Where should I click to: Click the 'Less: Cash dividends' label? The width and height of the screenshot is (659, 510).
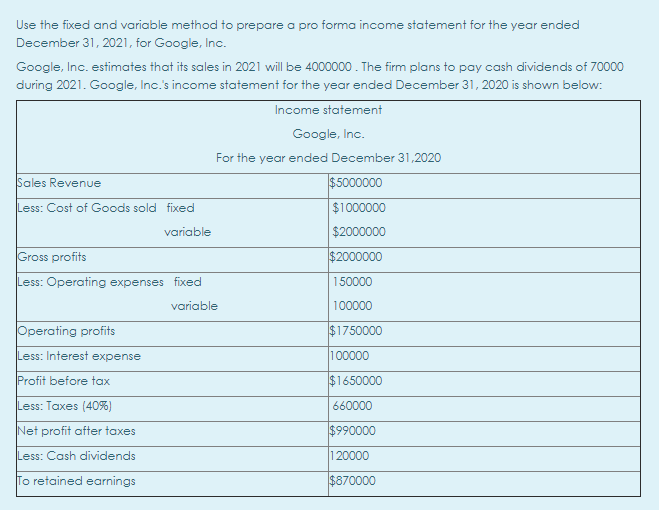[x=76, y=456]
